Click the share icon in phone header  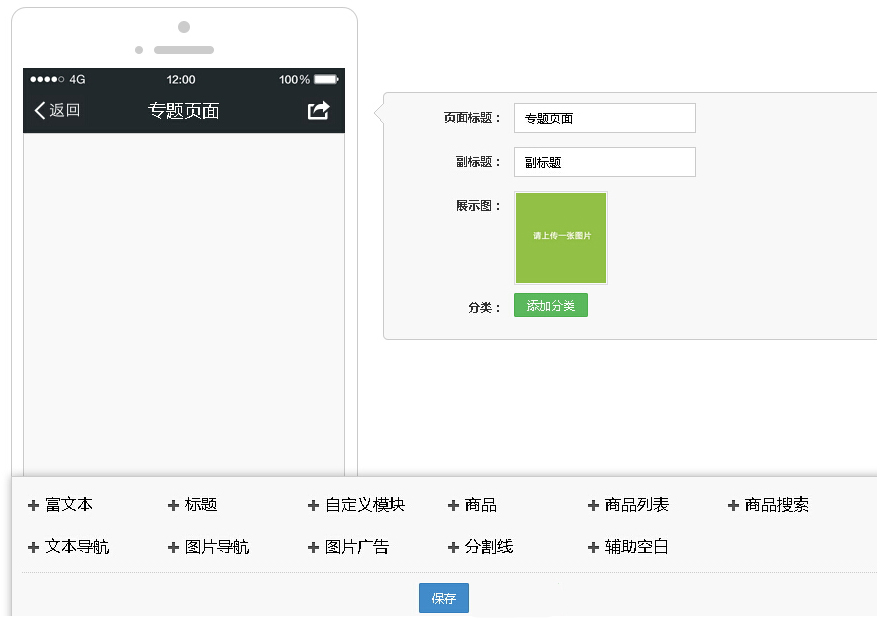pyautogui.click(x=318, y=111)
